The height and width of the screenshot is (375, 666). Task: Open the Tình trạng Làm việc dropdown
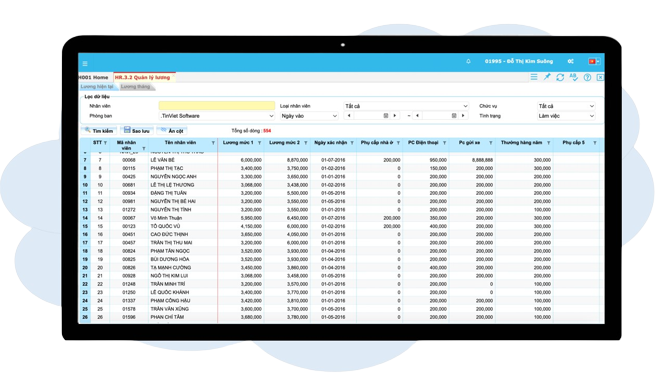(566, 116)
